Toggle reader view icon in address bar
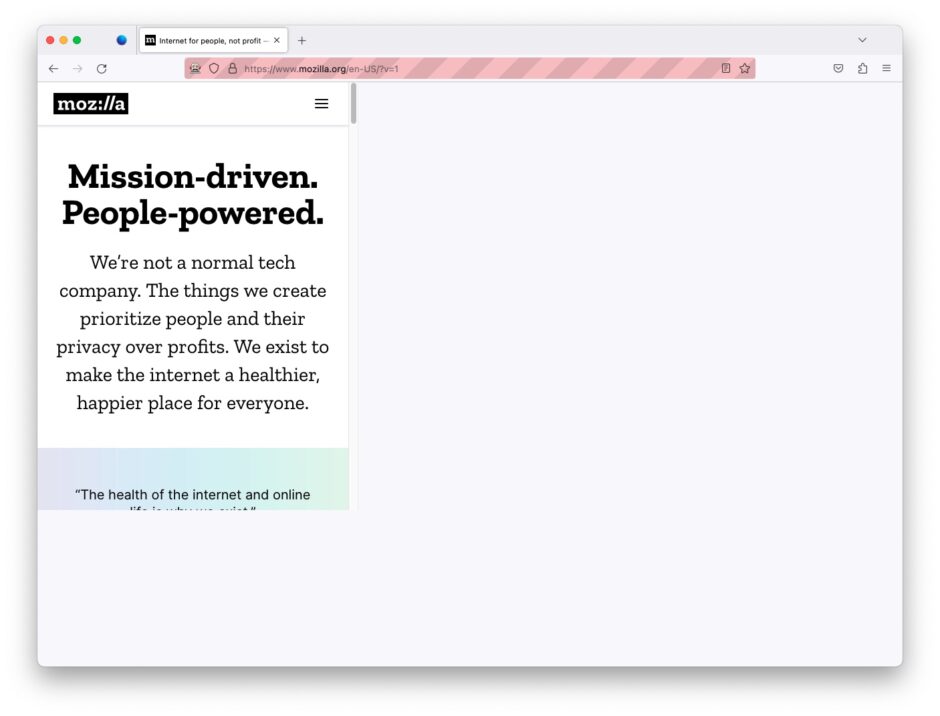Screen dimensions: 940x716 pos(725,68)
